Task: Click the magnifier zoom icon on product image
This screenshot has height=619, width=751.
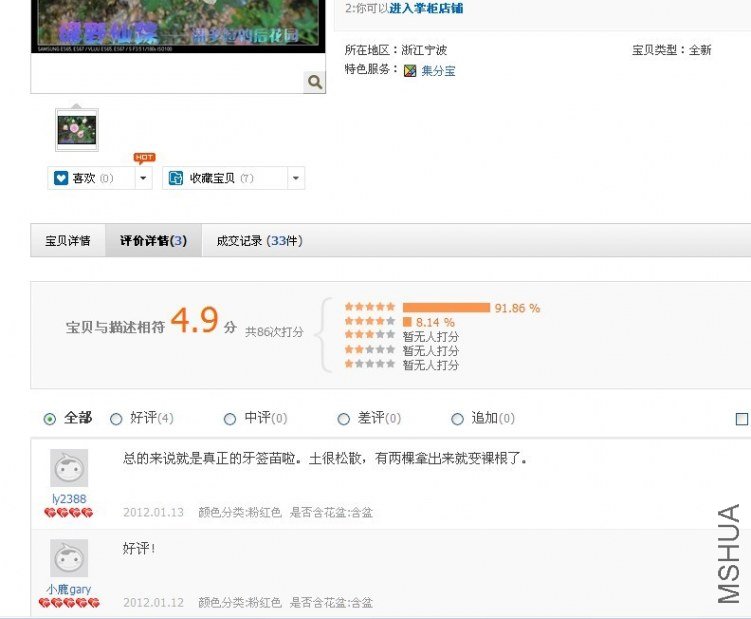Action: click(315, 82)
